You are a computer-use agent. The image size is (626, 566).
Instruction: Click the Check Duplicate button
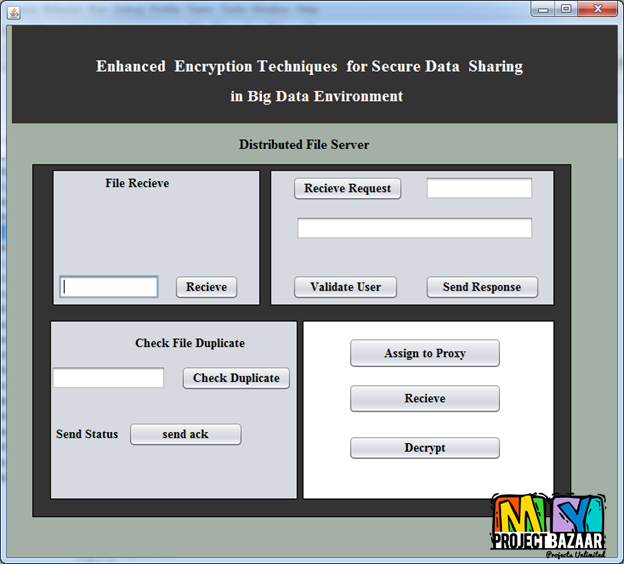[x=236, y=378]
